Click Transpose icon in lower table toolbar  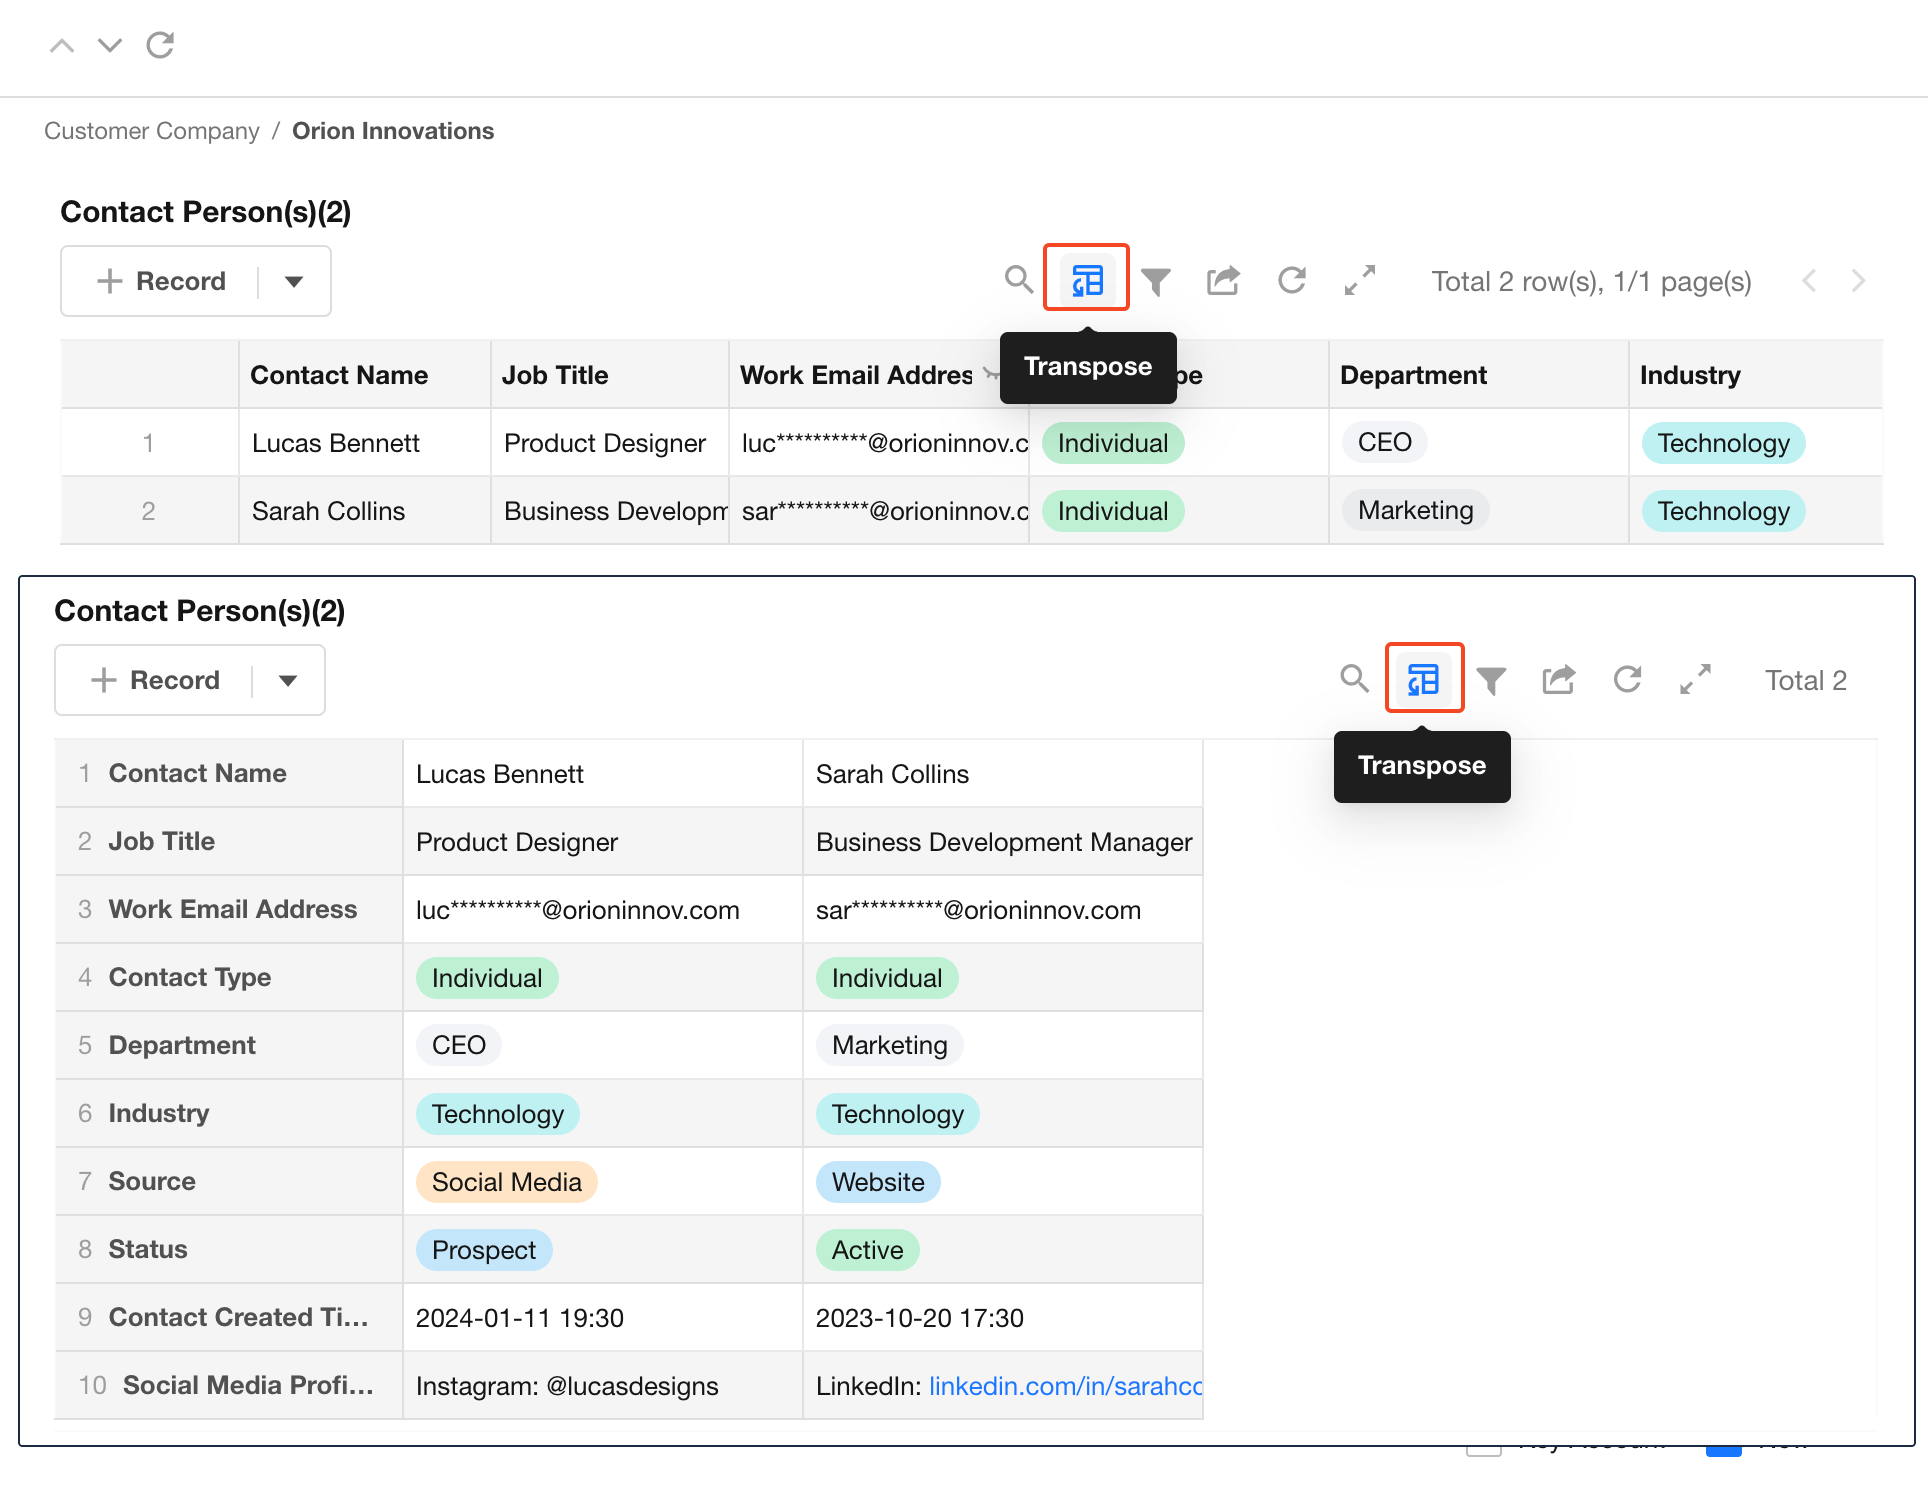1423,679
